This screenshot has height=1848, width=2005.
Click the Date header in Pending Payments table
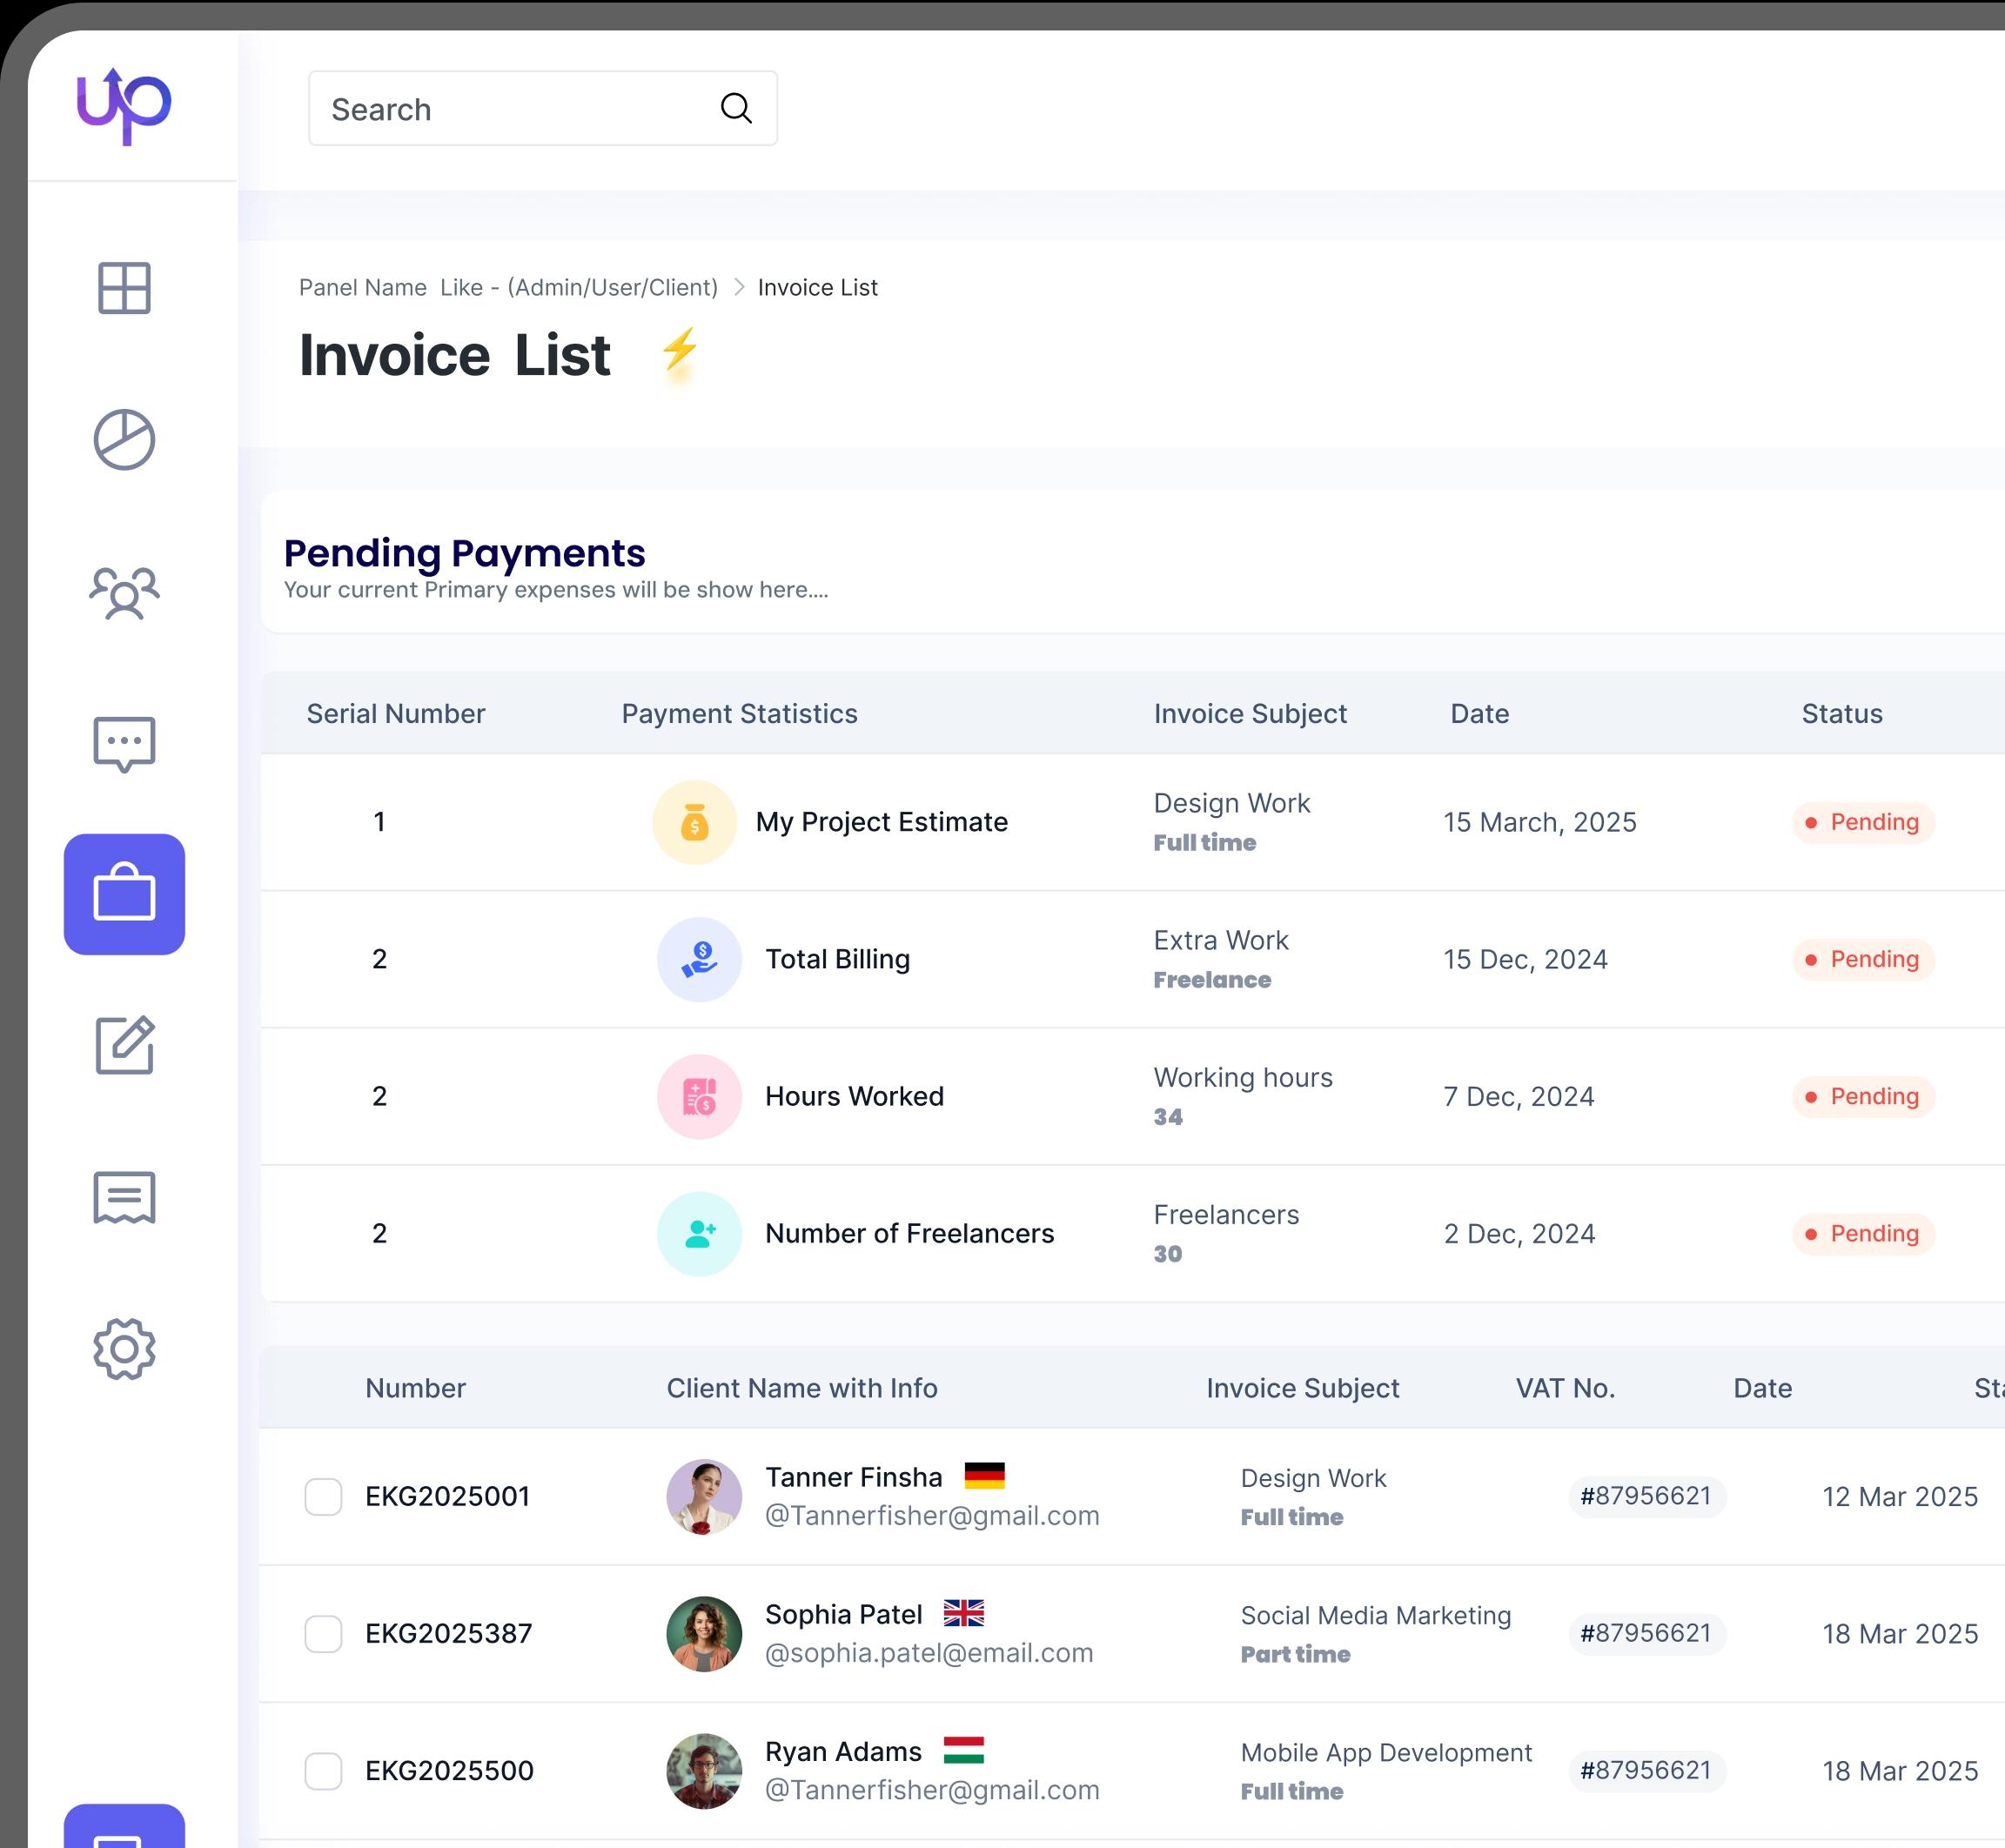[1479, 713]
